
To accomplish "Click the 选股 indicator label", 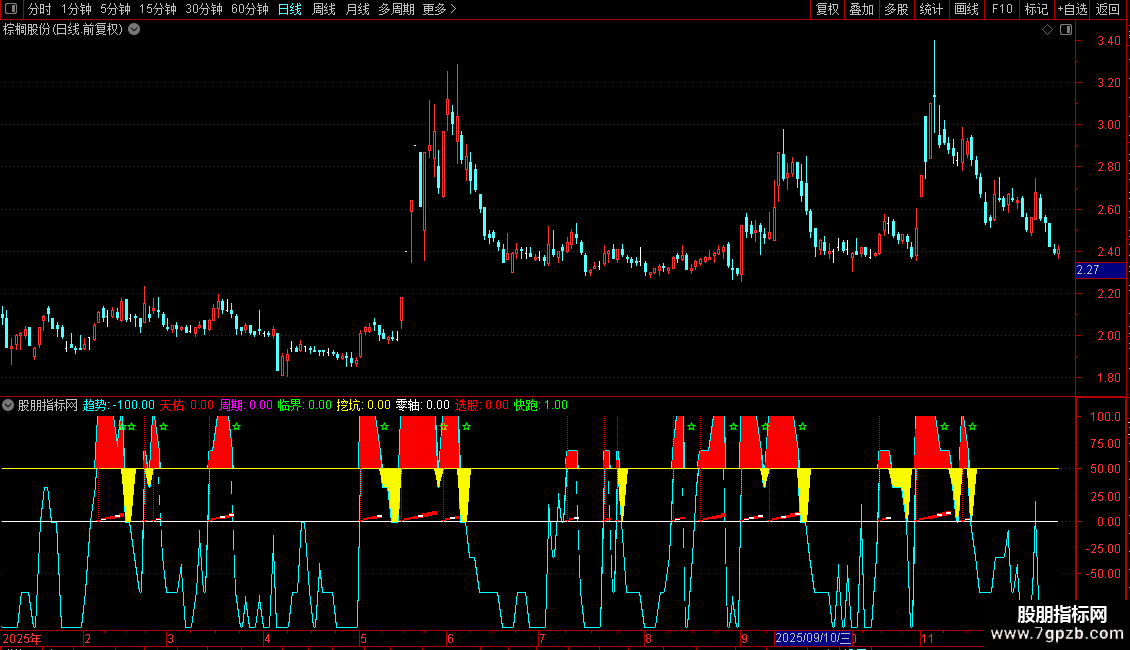I will click(x=481, y=405).
